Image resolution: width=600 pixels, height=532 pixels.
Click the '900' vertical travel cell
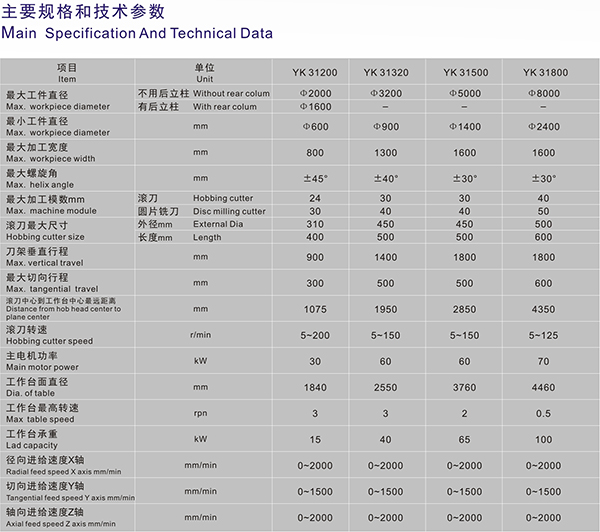click(x=315, y=257)
